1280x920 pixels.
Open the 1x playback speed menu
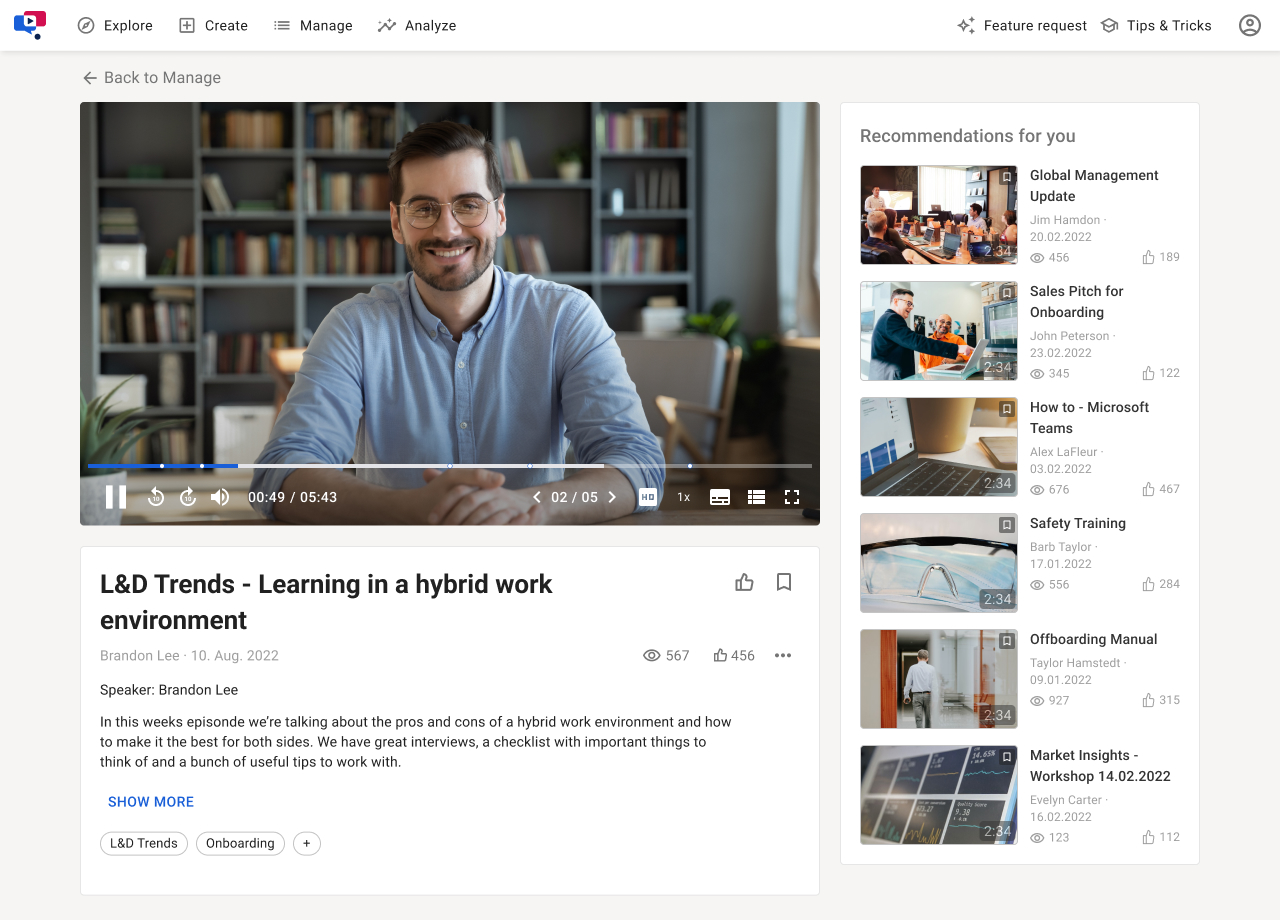click(x=684, y=497)
